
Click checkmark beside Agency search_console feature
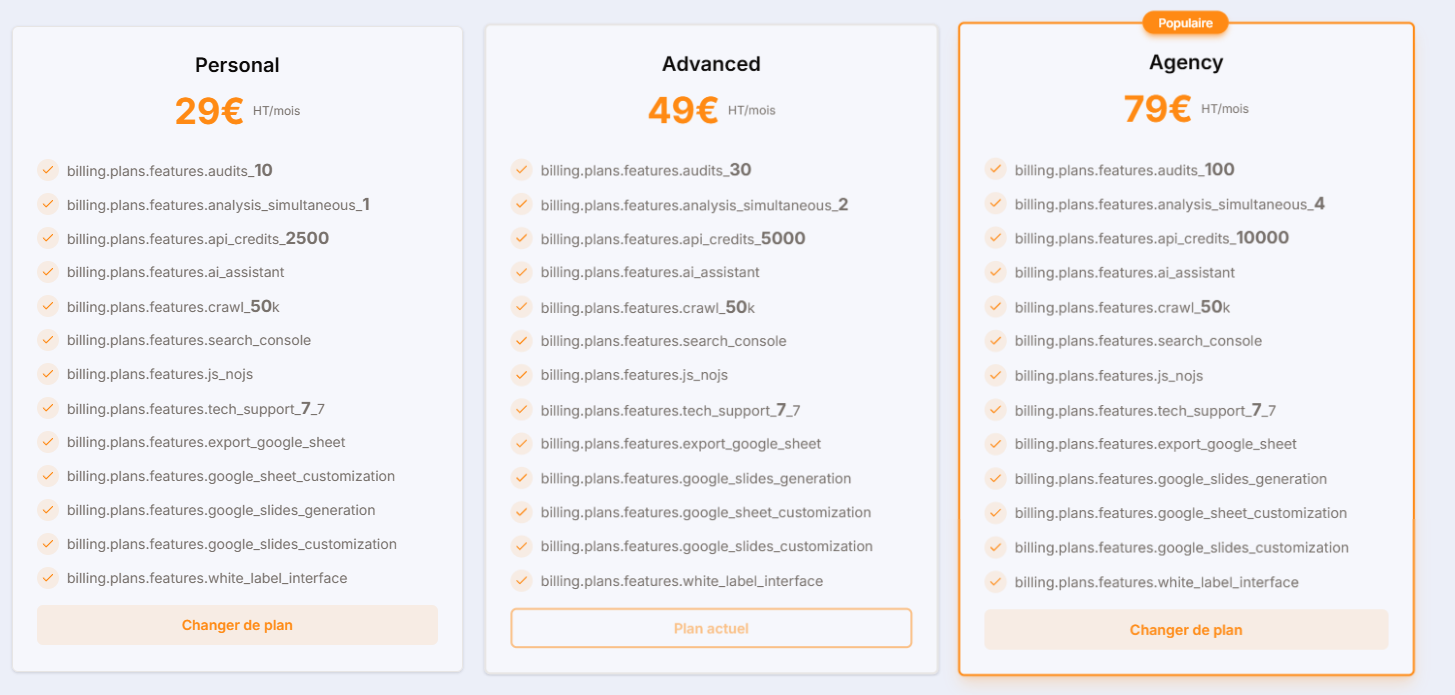point(995,340)
